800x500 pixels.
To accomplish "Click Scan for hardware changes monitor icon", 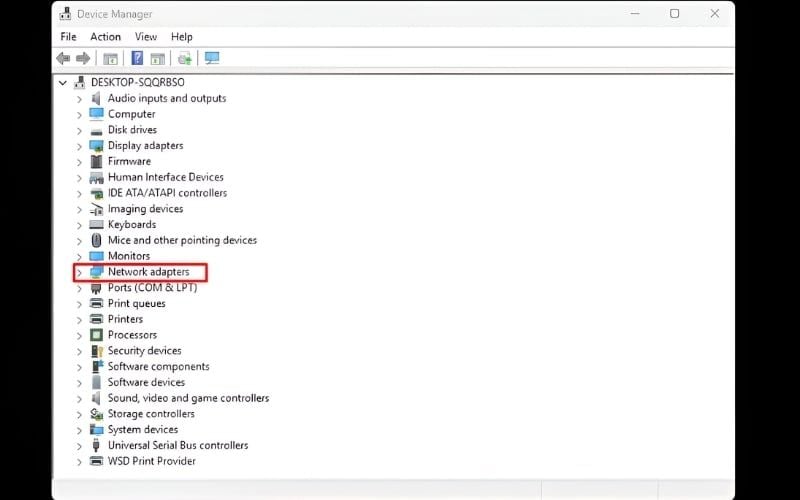I will pyautogui.click(x=212, y=58).
